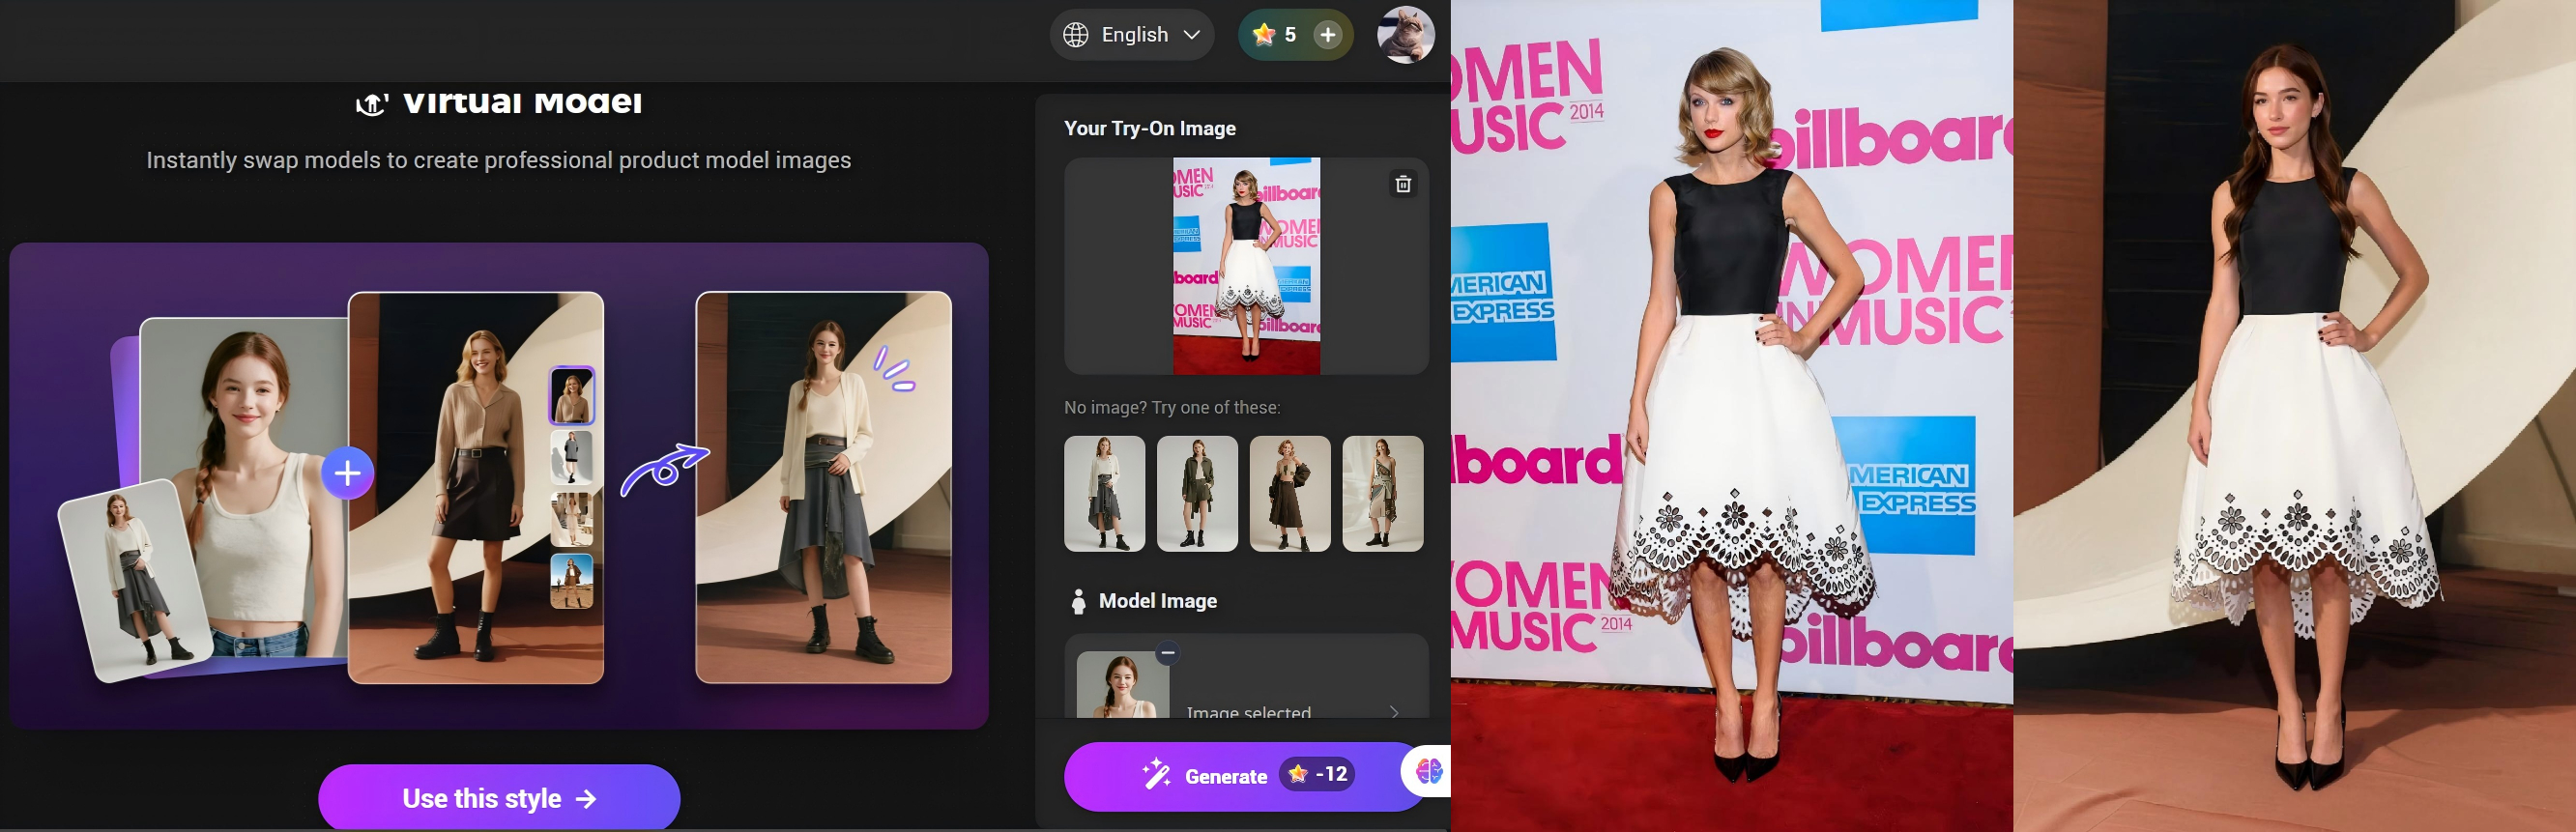The image size is (2576, 832).
Task: Open the cat avatar profile menu
Action: [x=1405, y=35]
